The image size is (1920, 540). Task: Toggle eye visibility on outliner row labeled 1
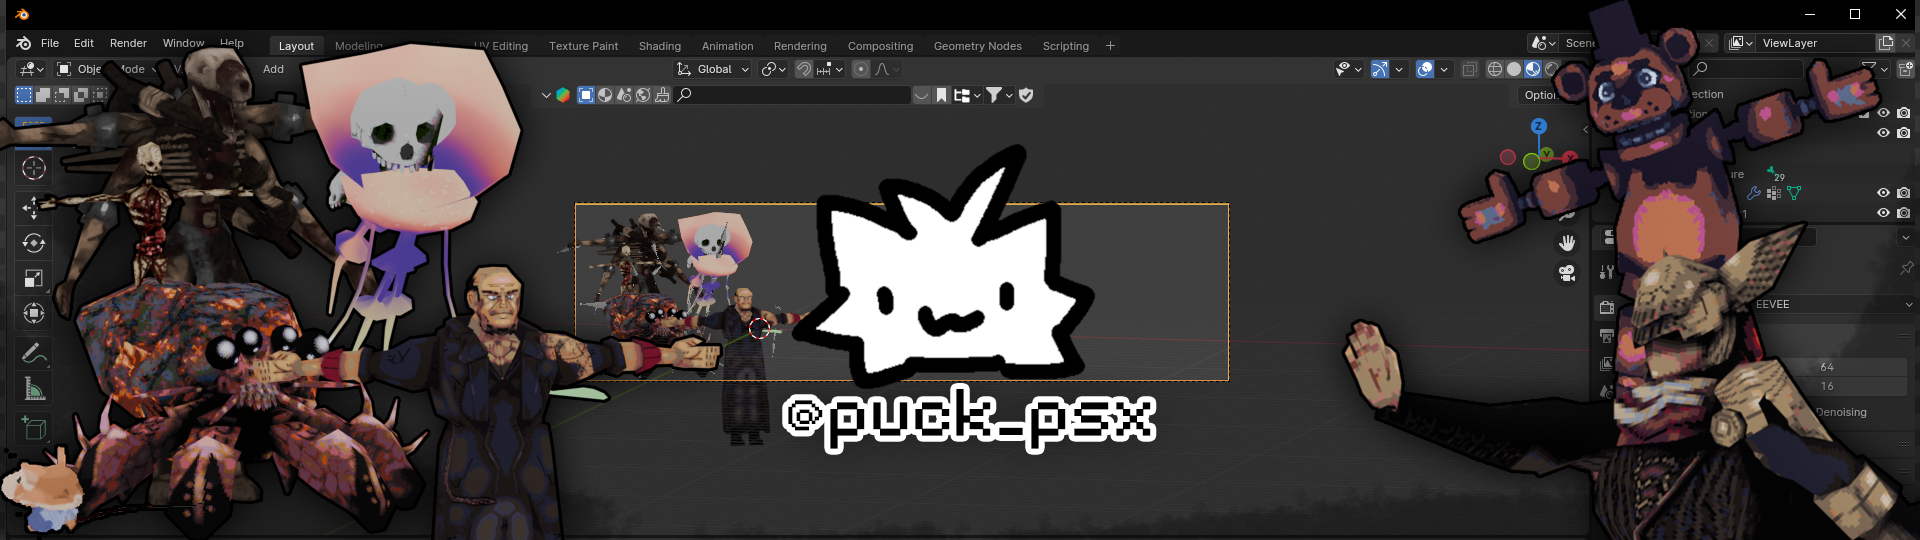1883,213
